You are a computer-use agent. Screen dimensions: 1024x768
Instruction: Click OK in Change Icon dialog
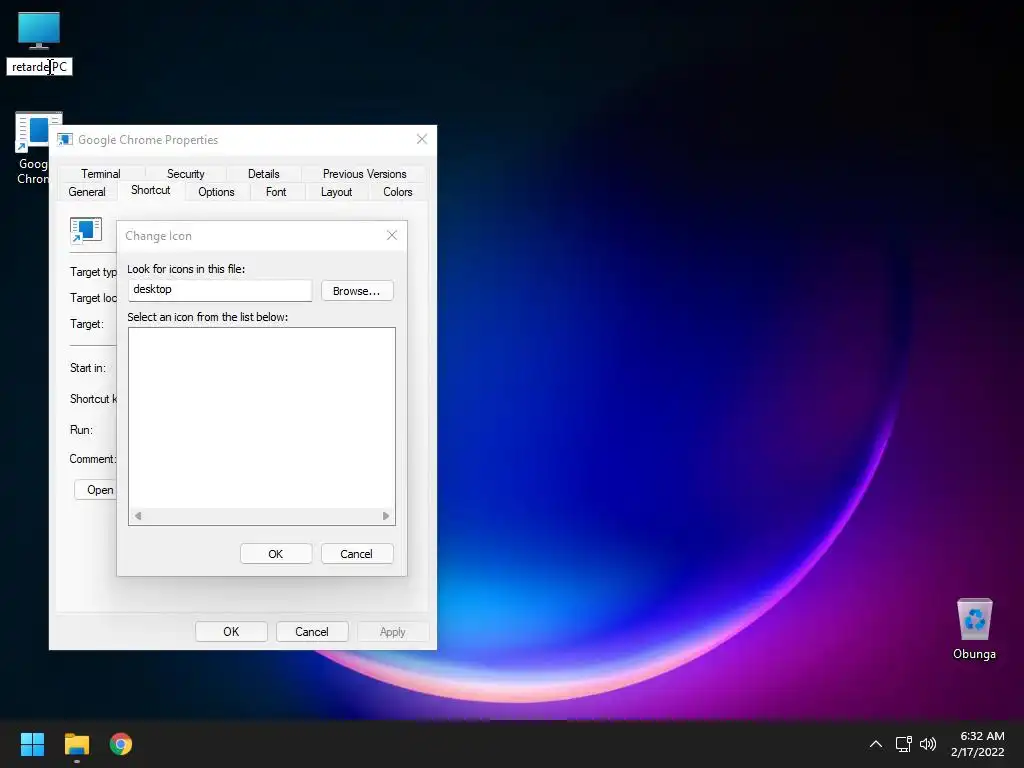click(276, 554)
